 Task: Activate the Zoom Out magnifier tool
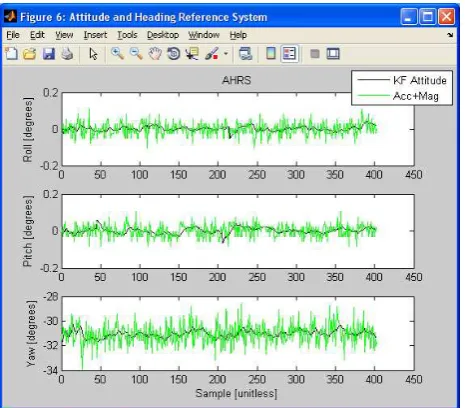tap(136, 53)
